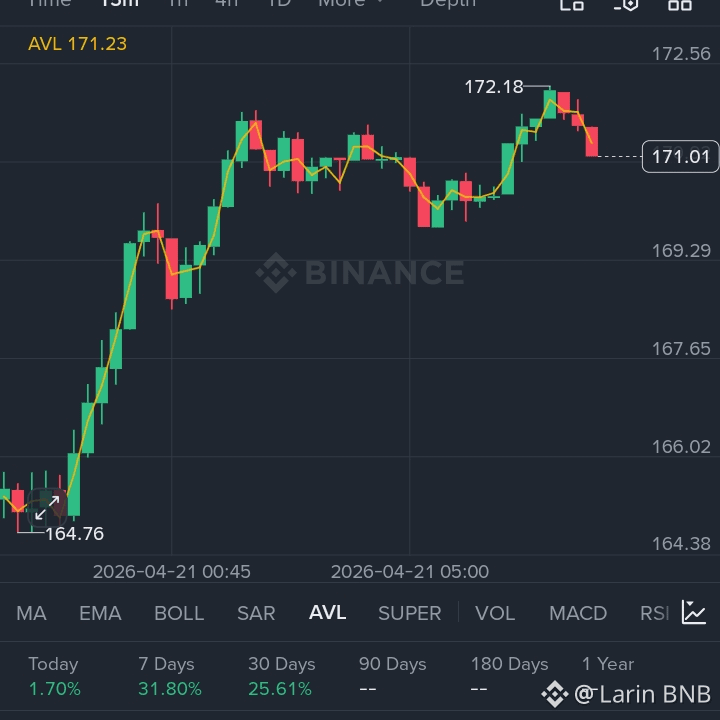The height and width of the screenshot is (720, 720).
Task: Tap the 167.65 price axis label
Action: click(681, 349)
